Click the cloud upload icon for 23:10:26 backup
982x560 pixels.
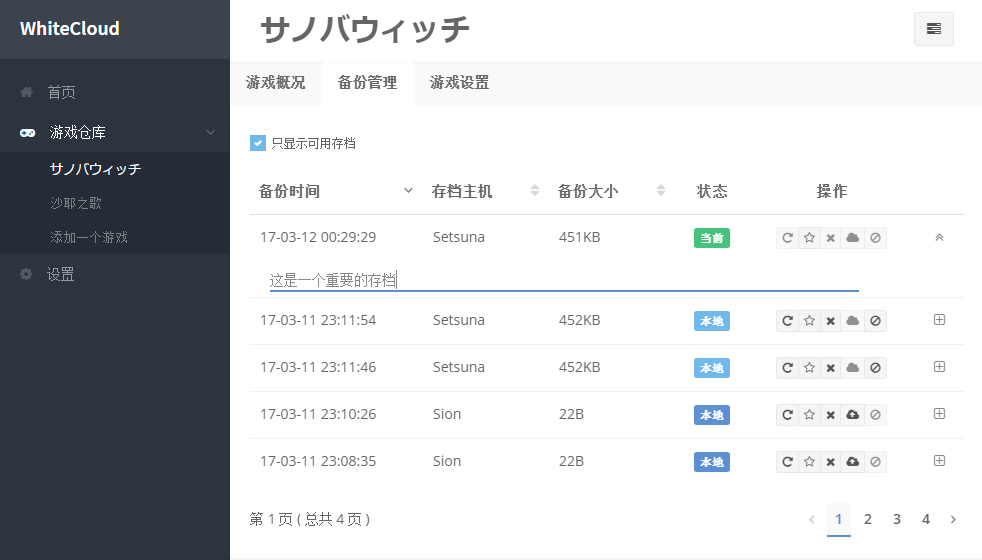[853, 415]
